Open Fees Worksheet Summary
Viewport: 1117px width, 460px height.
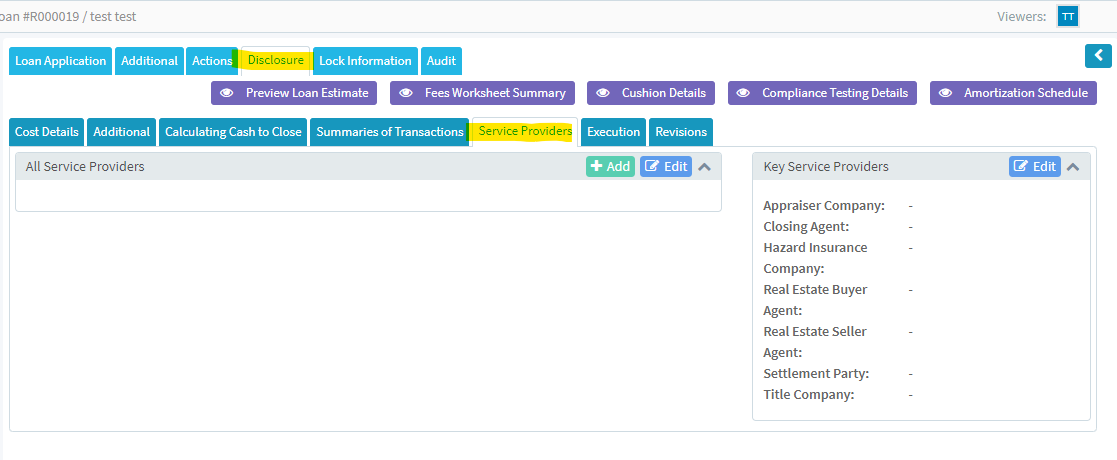[x=483, y=93]
